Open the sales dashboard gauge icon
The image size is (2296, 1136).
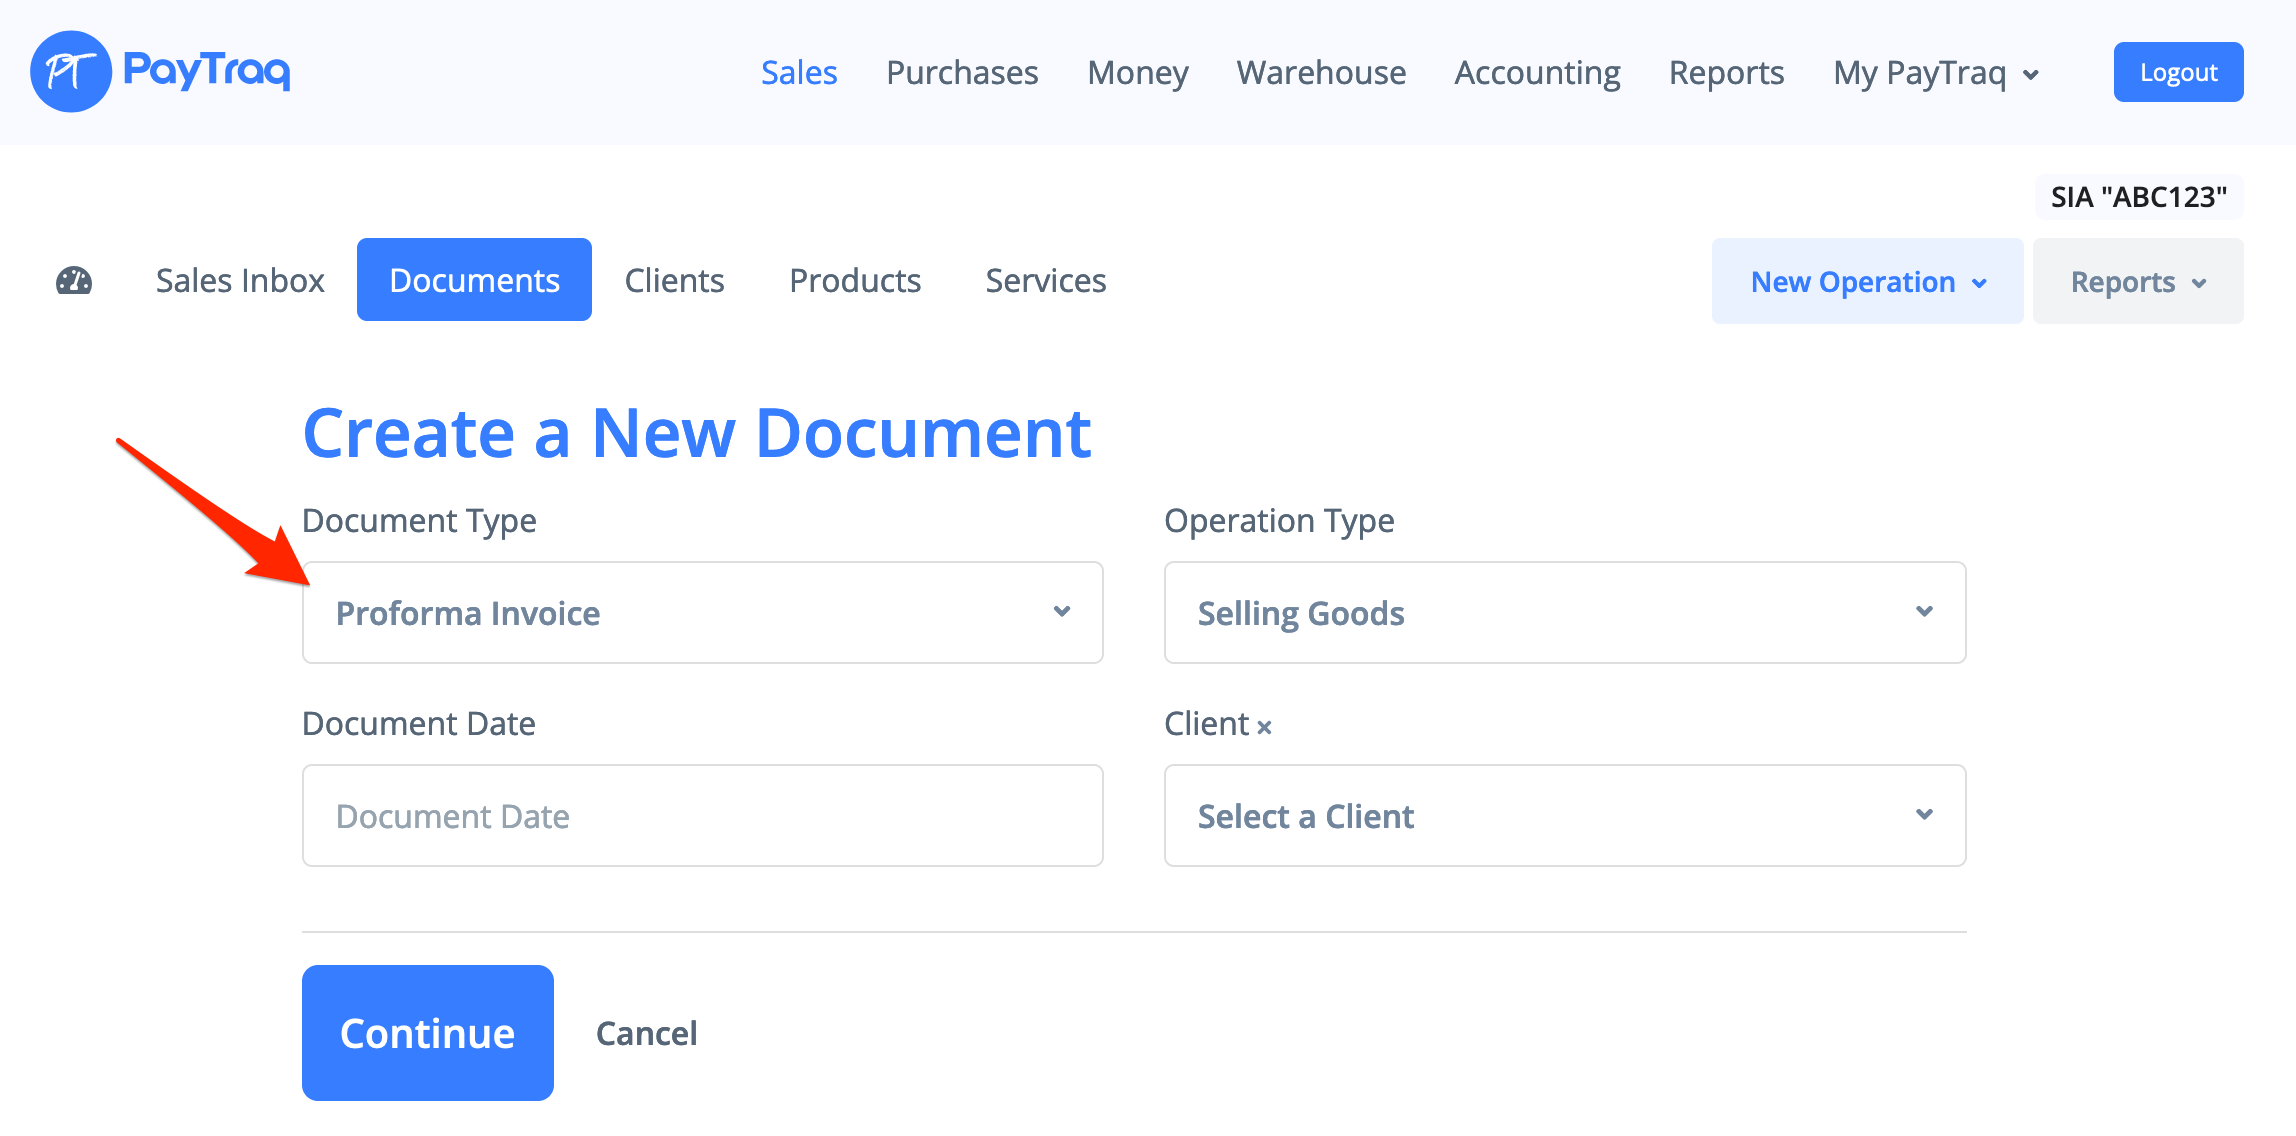[x=74, y=281]
